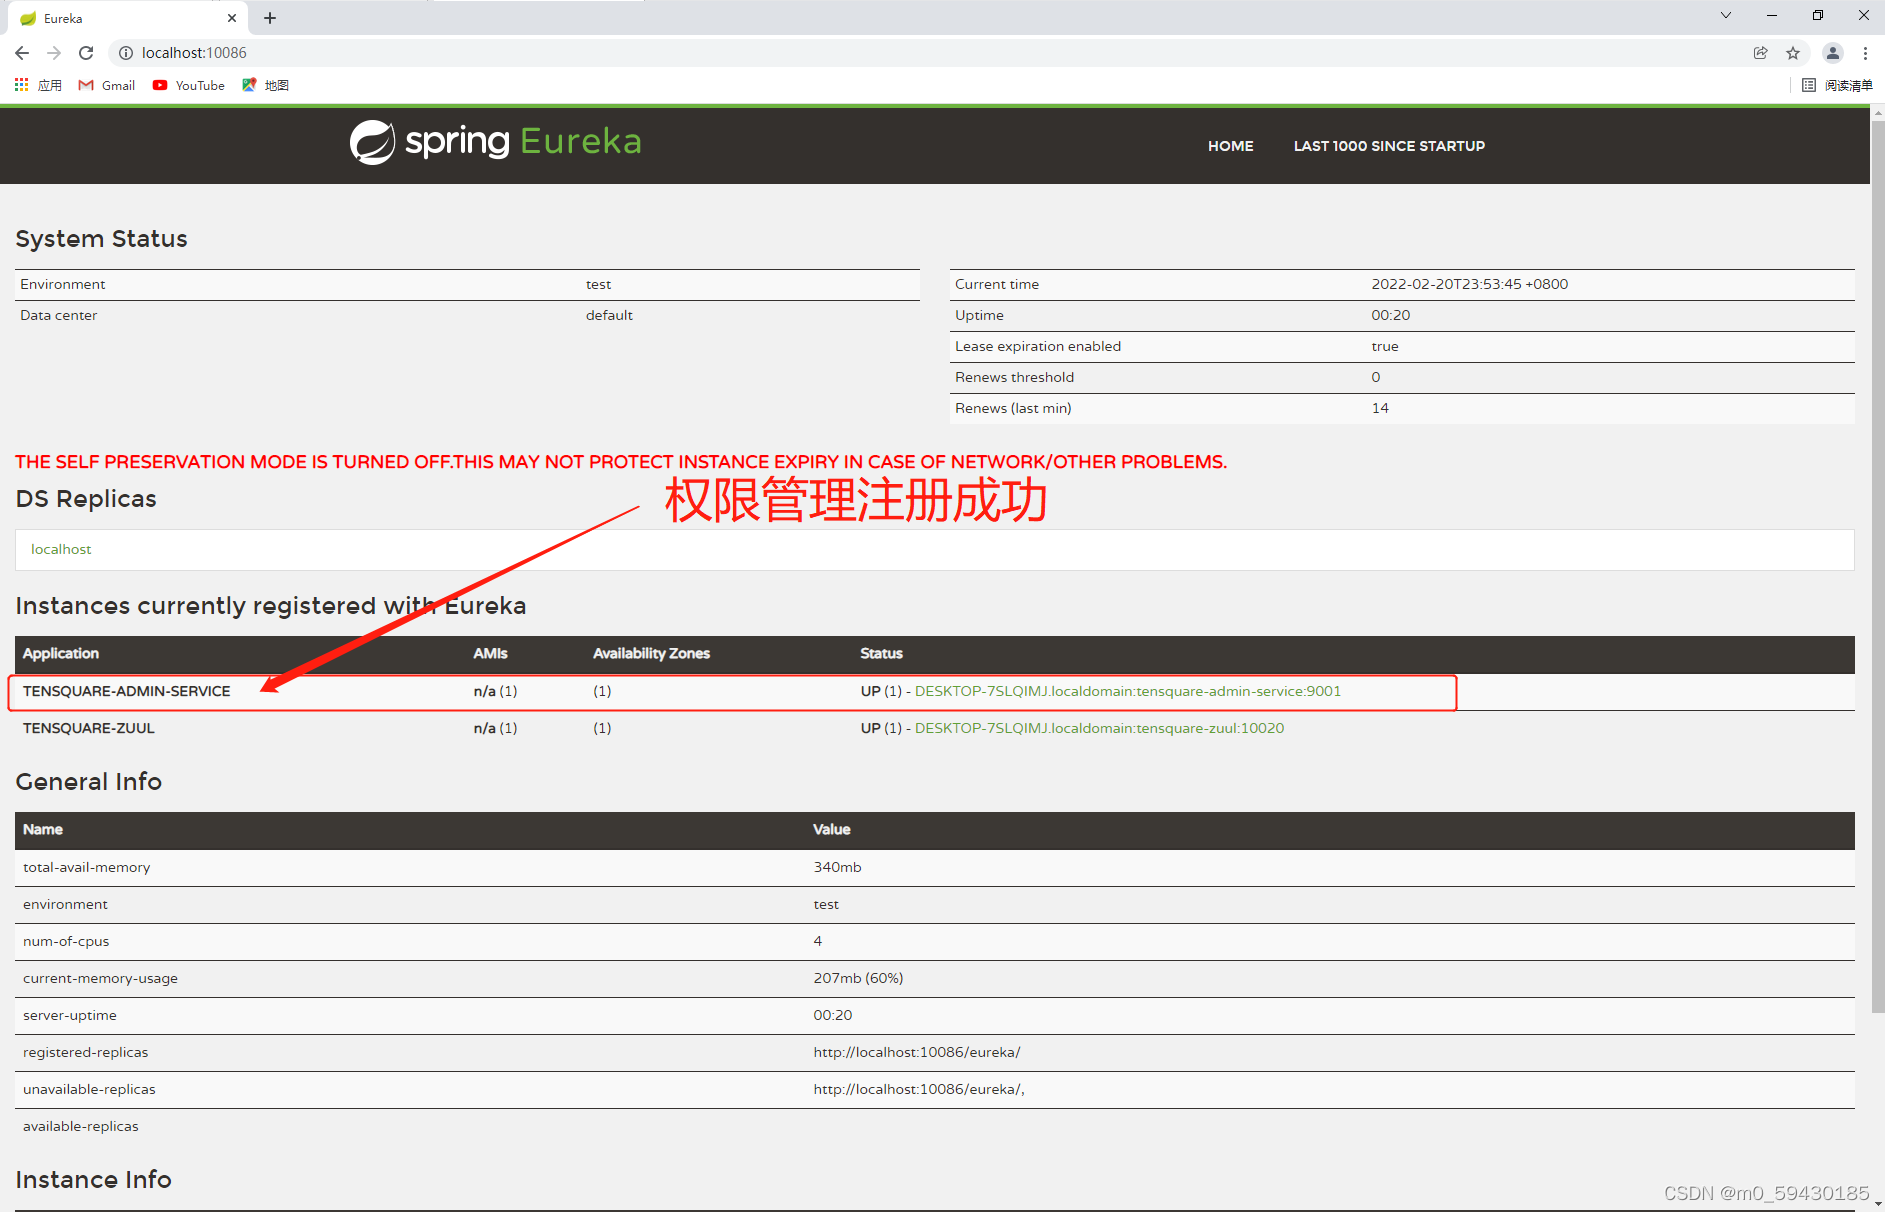The image size is (1885, 1212).
Task: Click the Status column header
Action: tap(881, 653)
